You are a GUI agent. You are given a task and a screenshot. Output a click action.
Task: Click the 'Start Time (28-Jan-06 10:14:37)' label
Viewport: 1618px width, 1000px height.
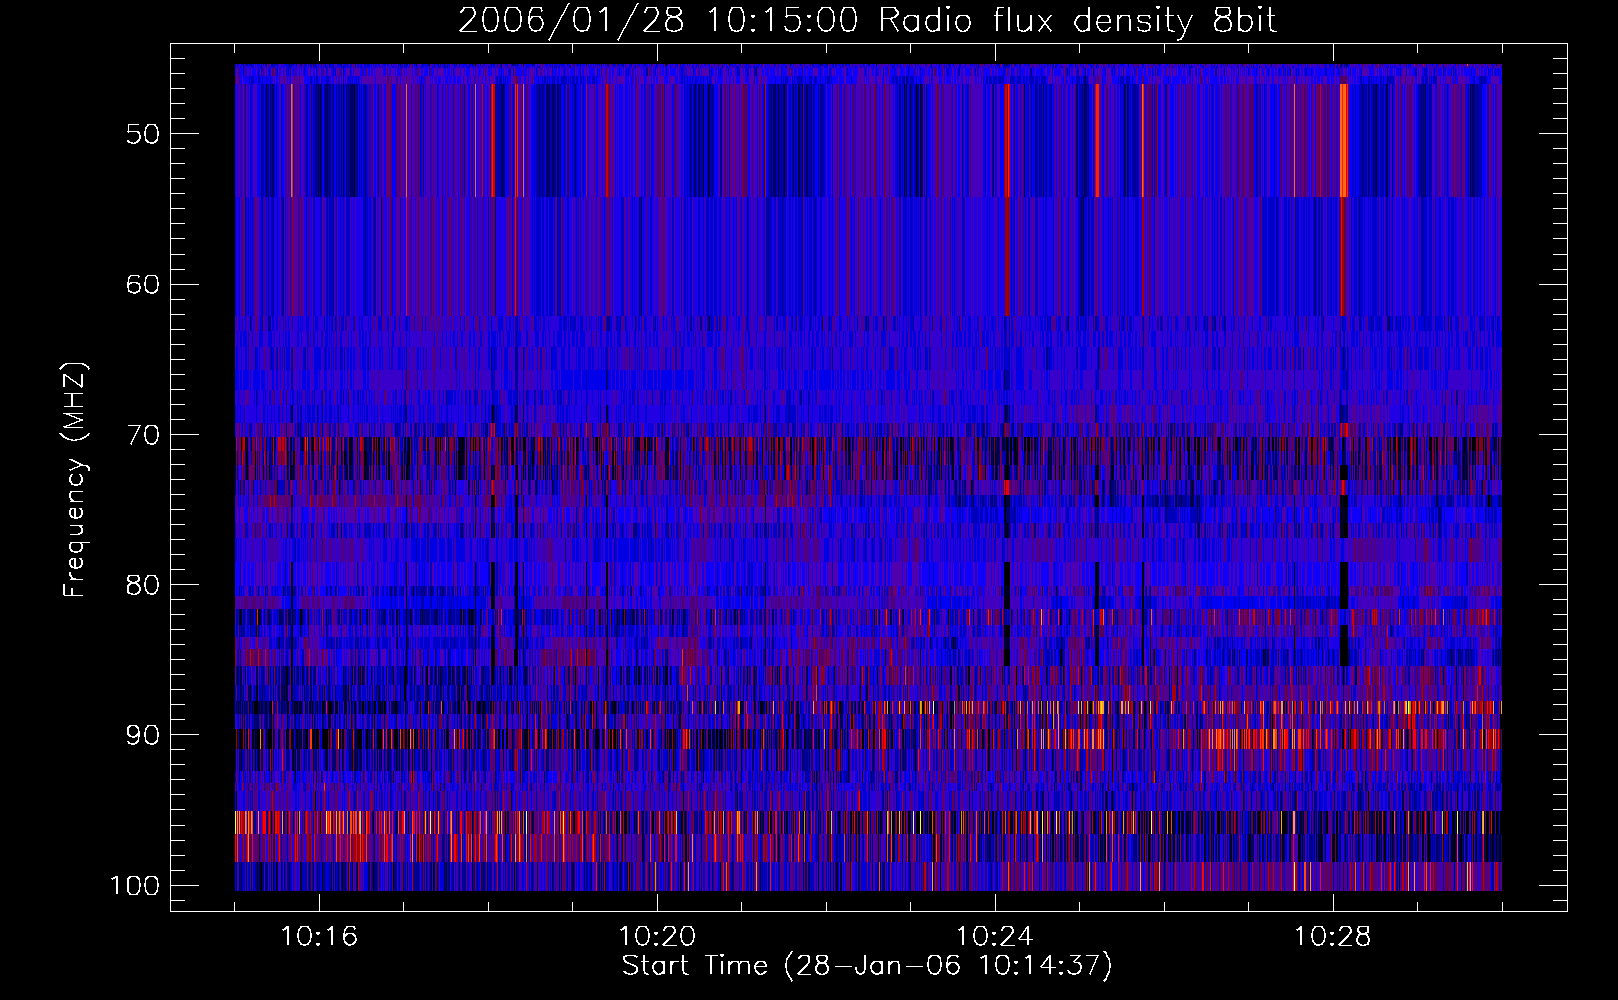[867, 966]
